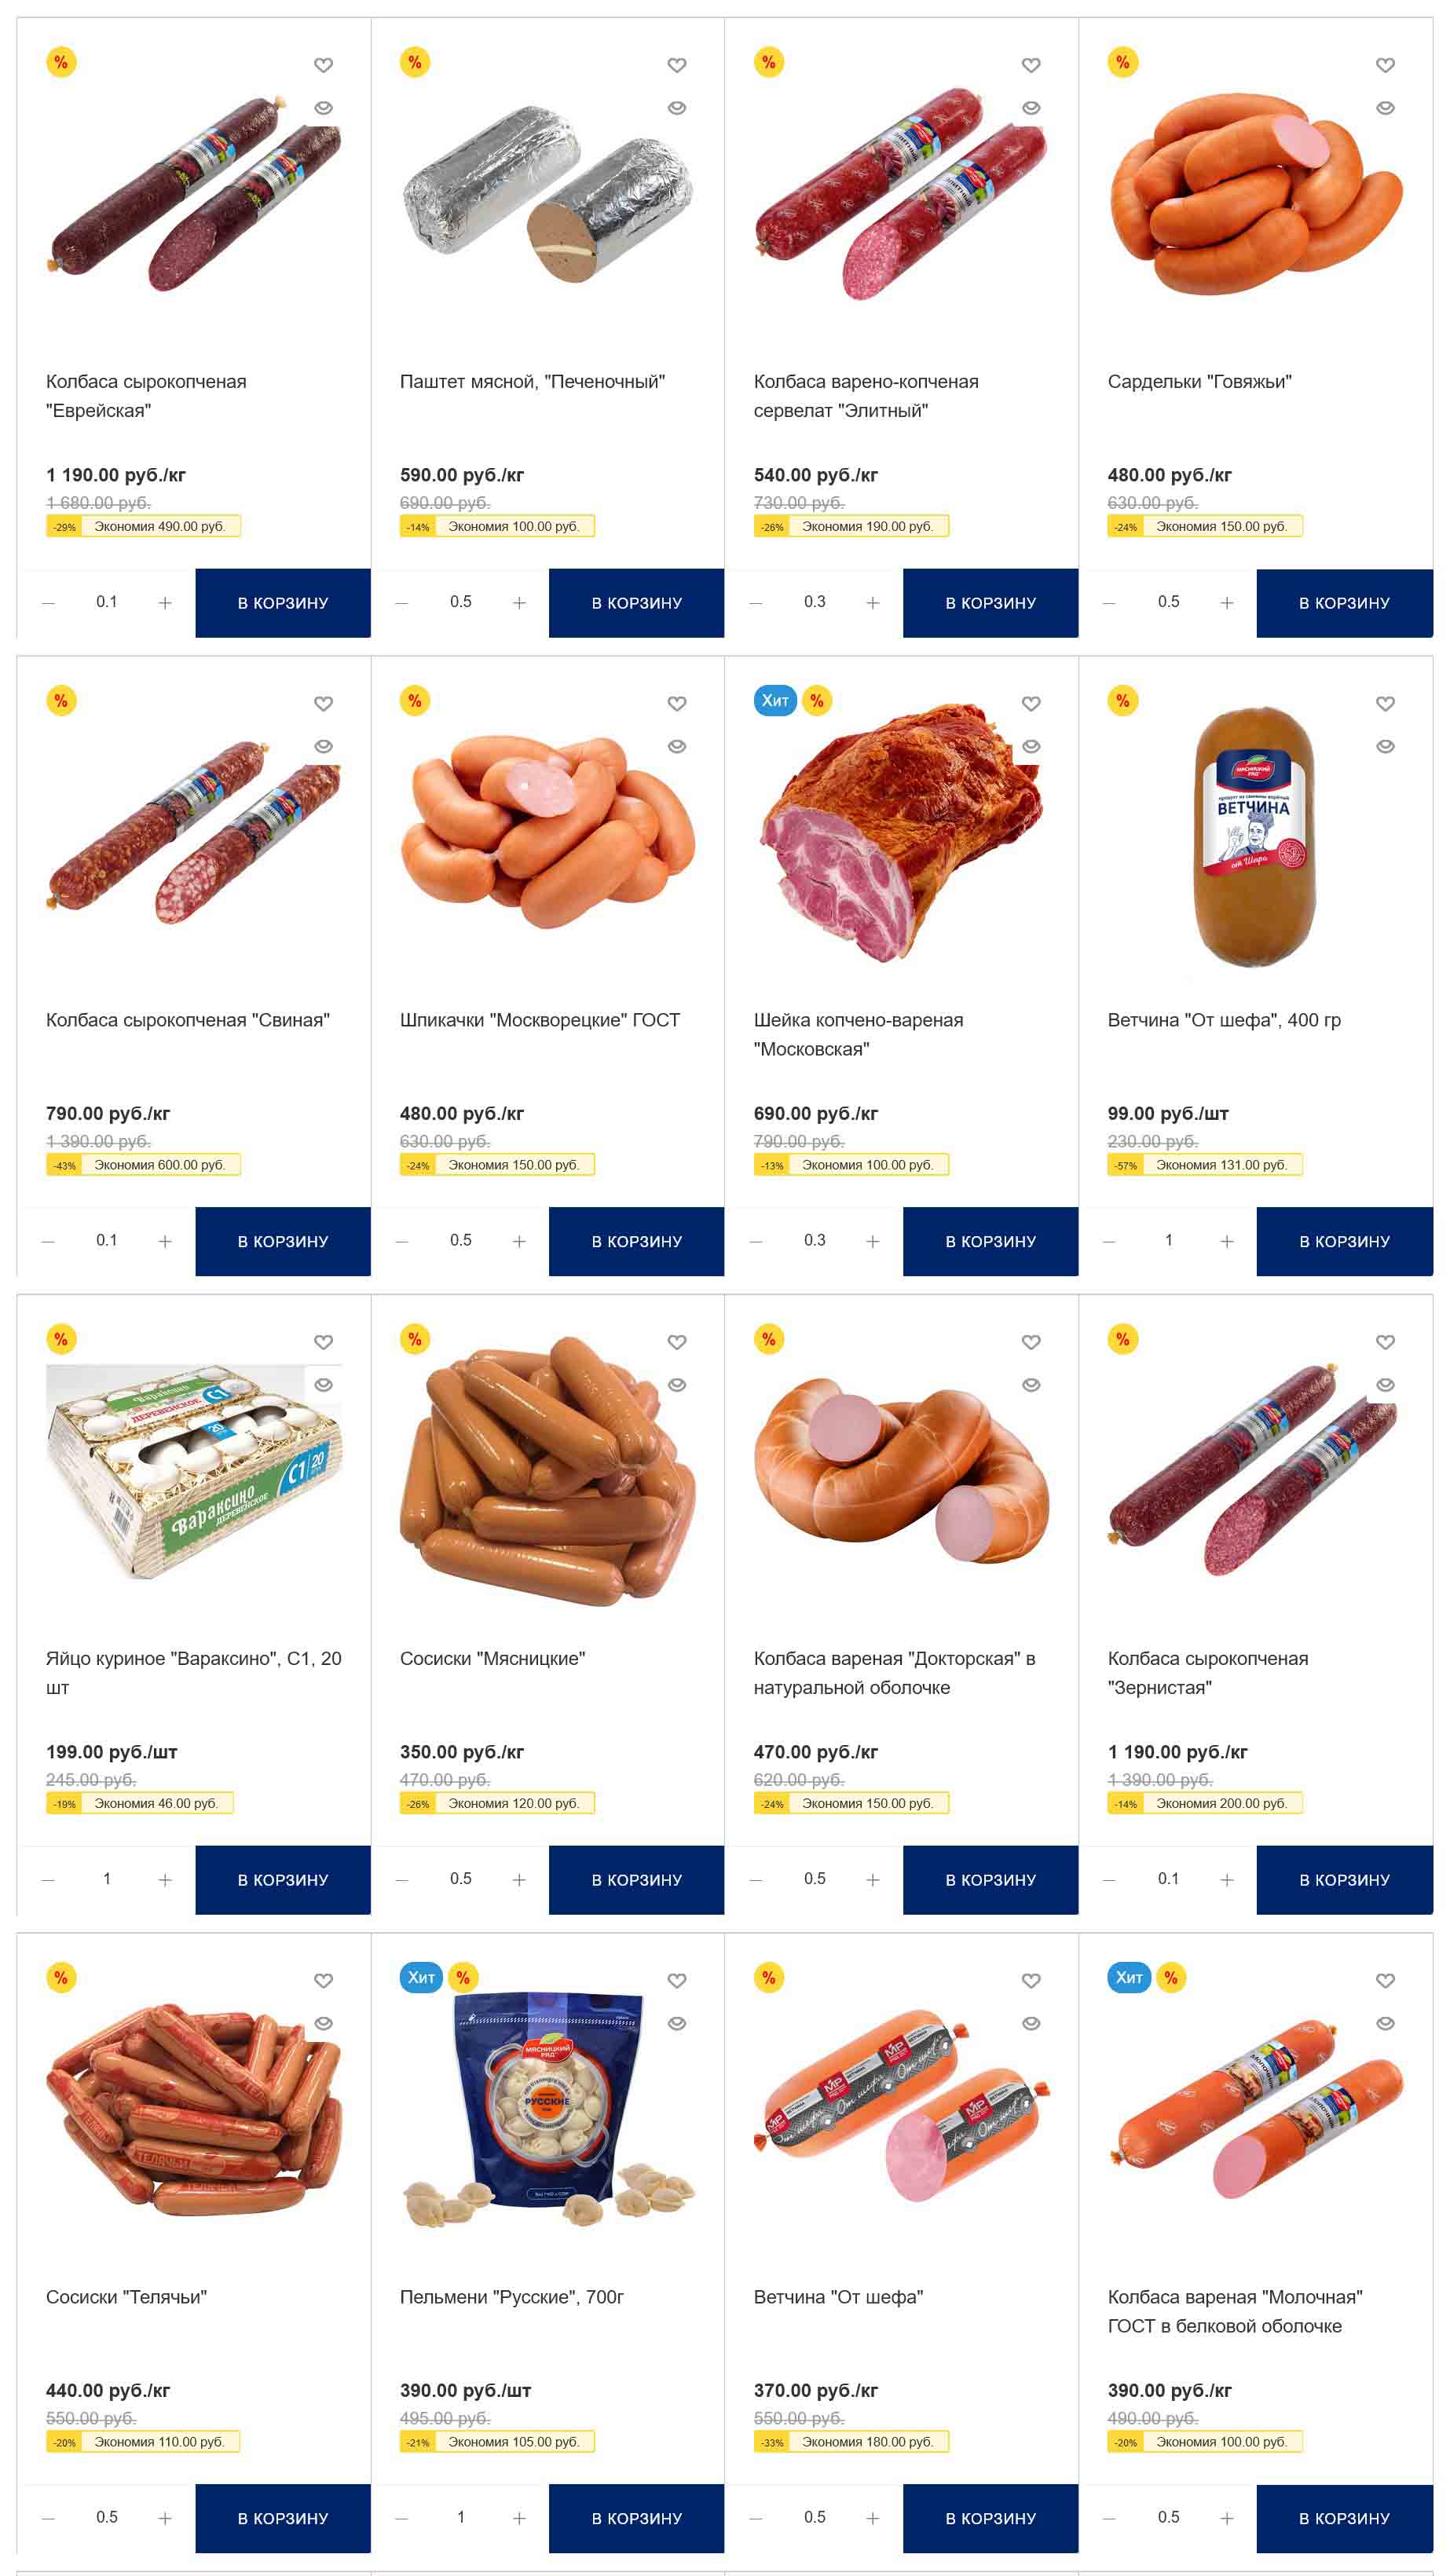
Task: Decrease quantity of Шпикачки "Москворецкие" with minus
Action: [x=402, y=1241]
